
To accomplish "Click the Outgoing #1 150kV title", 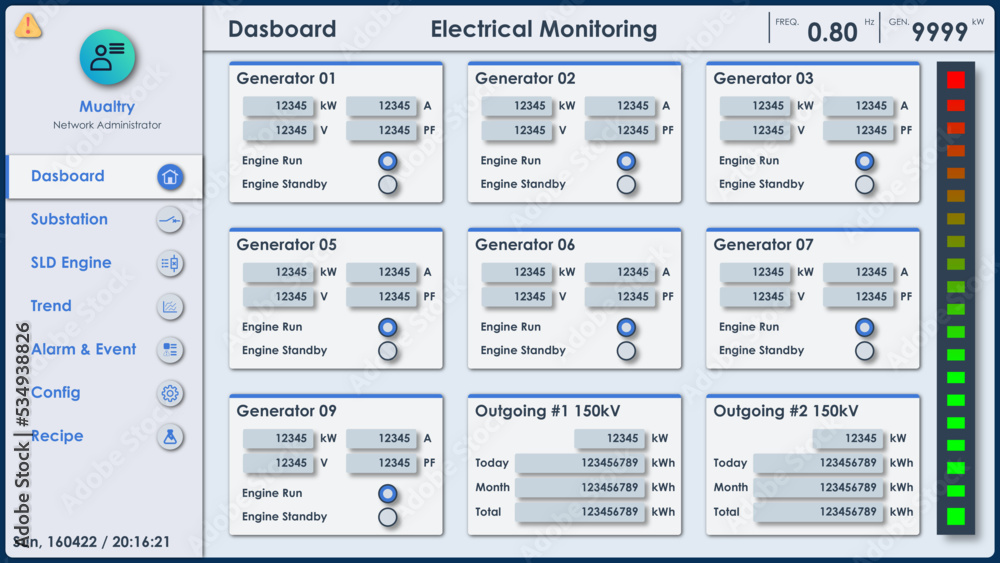I will (x=547, y=411).
